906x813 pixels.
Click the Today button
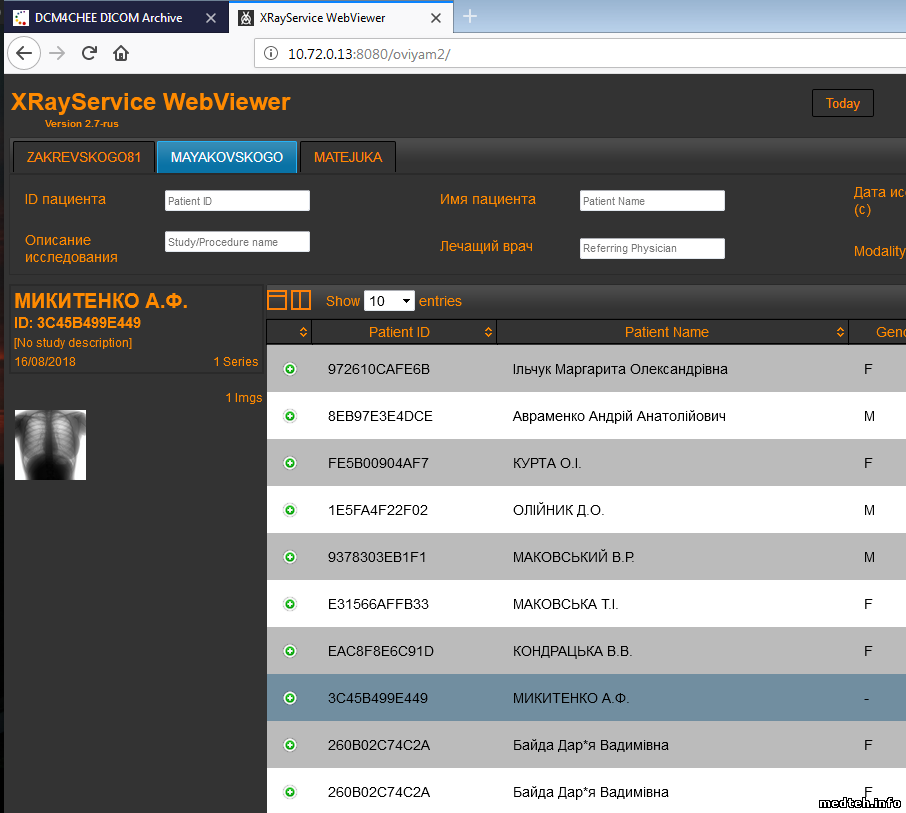coord(842,103)
